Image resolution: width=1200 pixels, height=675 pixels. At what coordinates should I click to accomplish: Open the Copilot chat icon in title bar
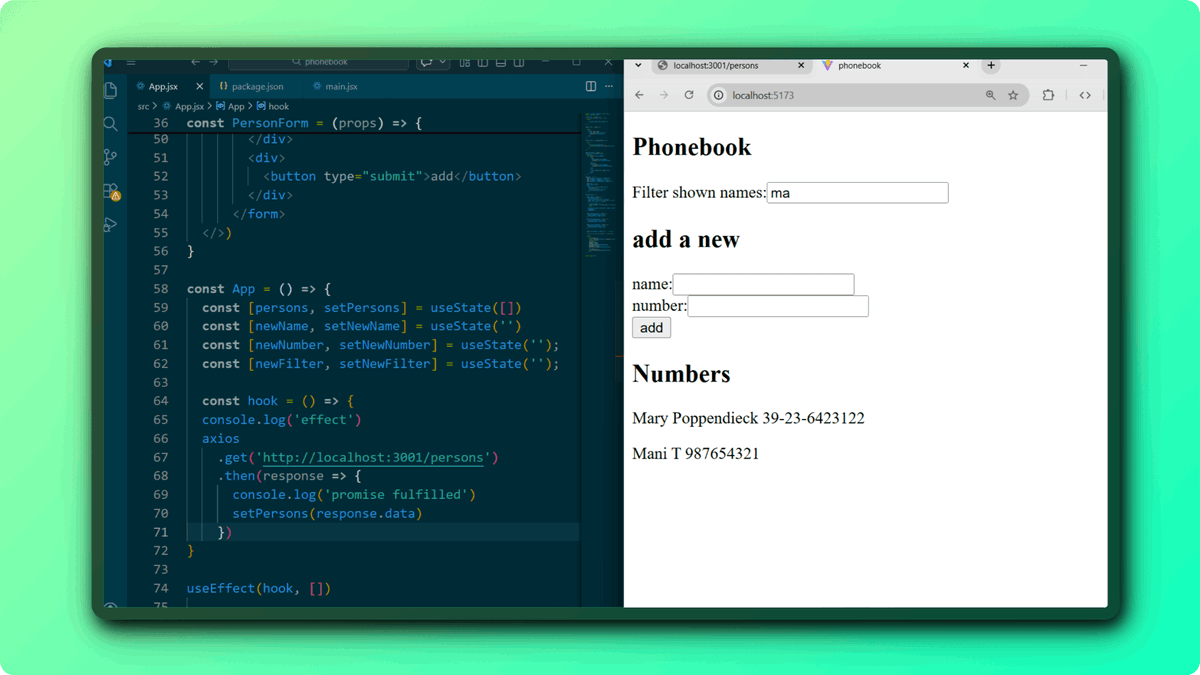coord(427,62)
